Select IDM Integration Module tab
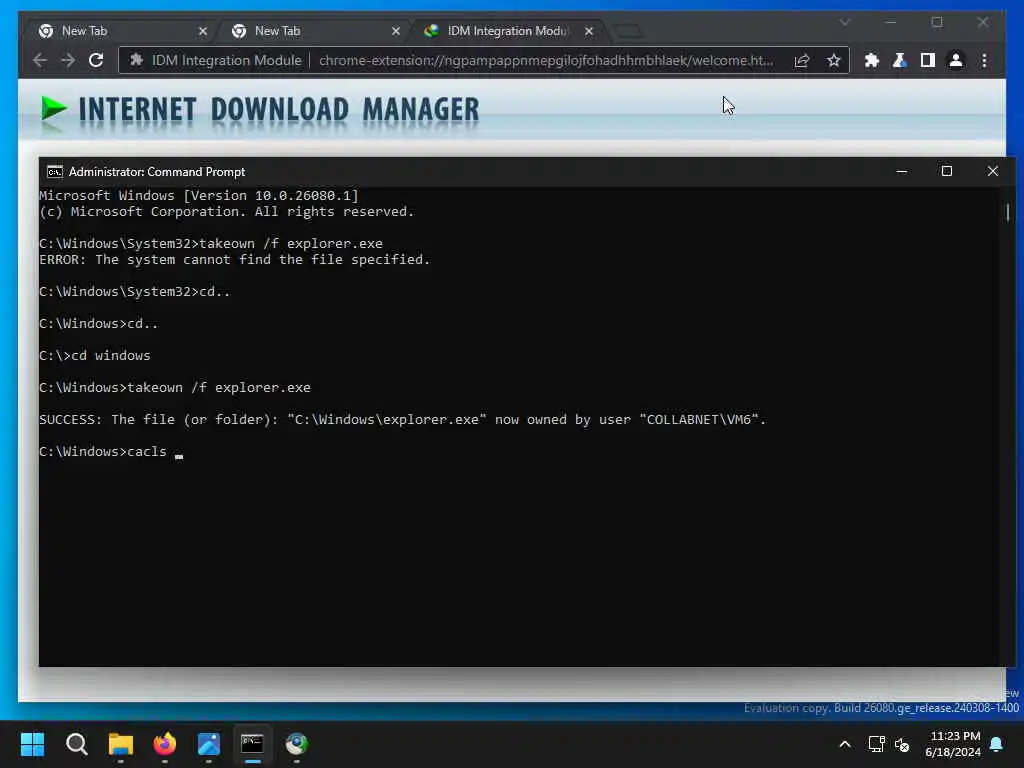 click(509, 31)
